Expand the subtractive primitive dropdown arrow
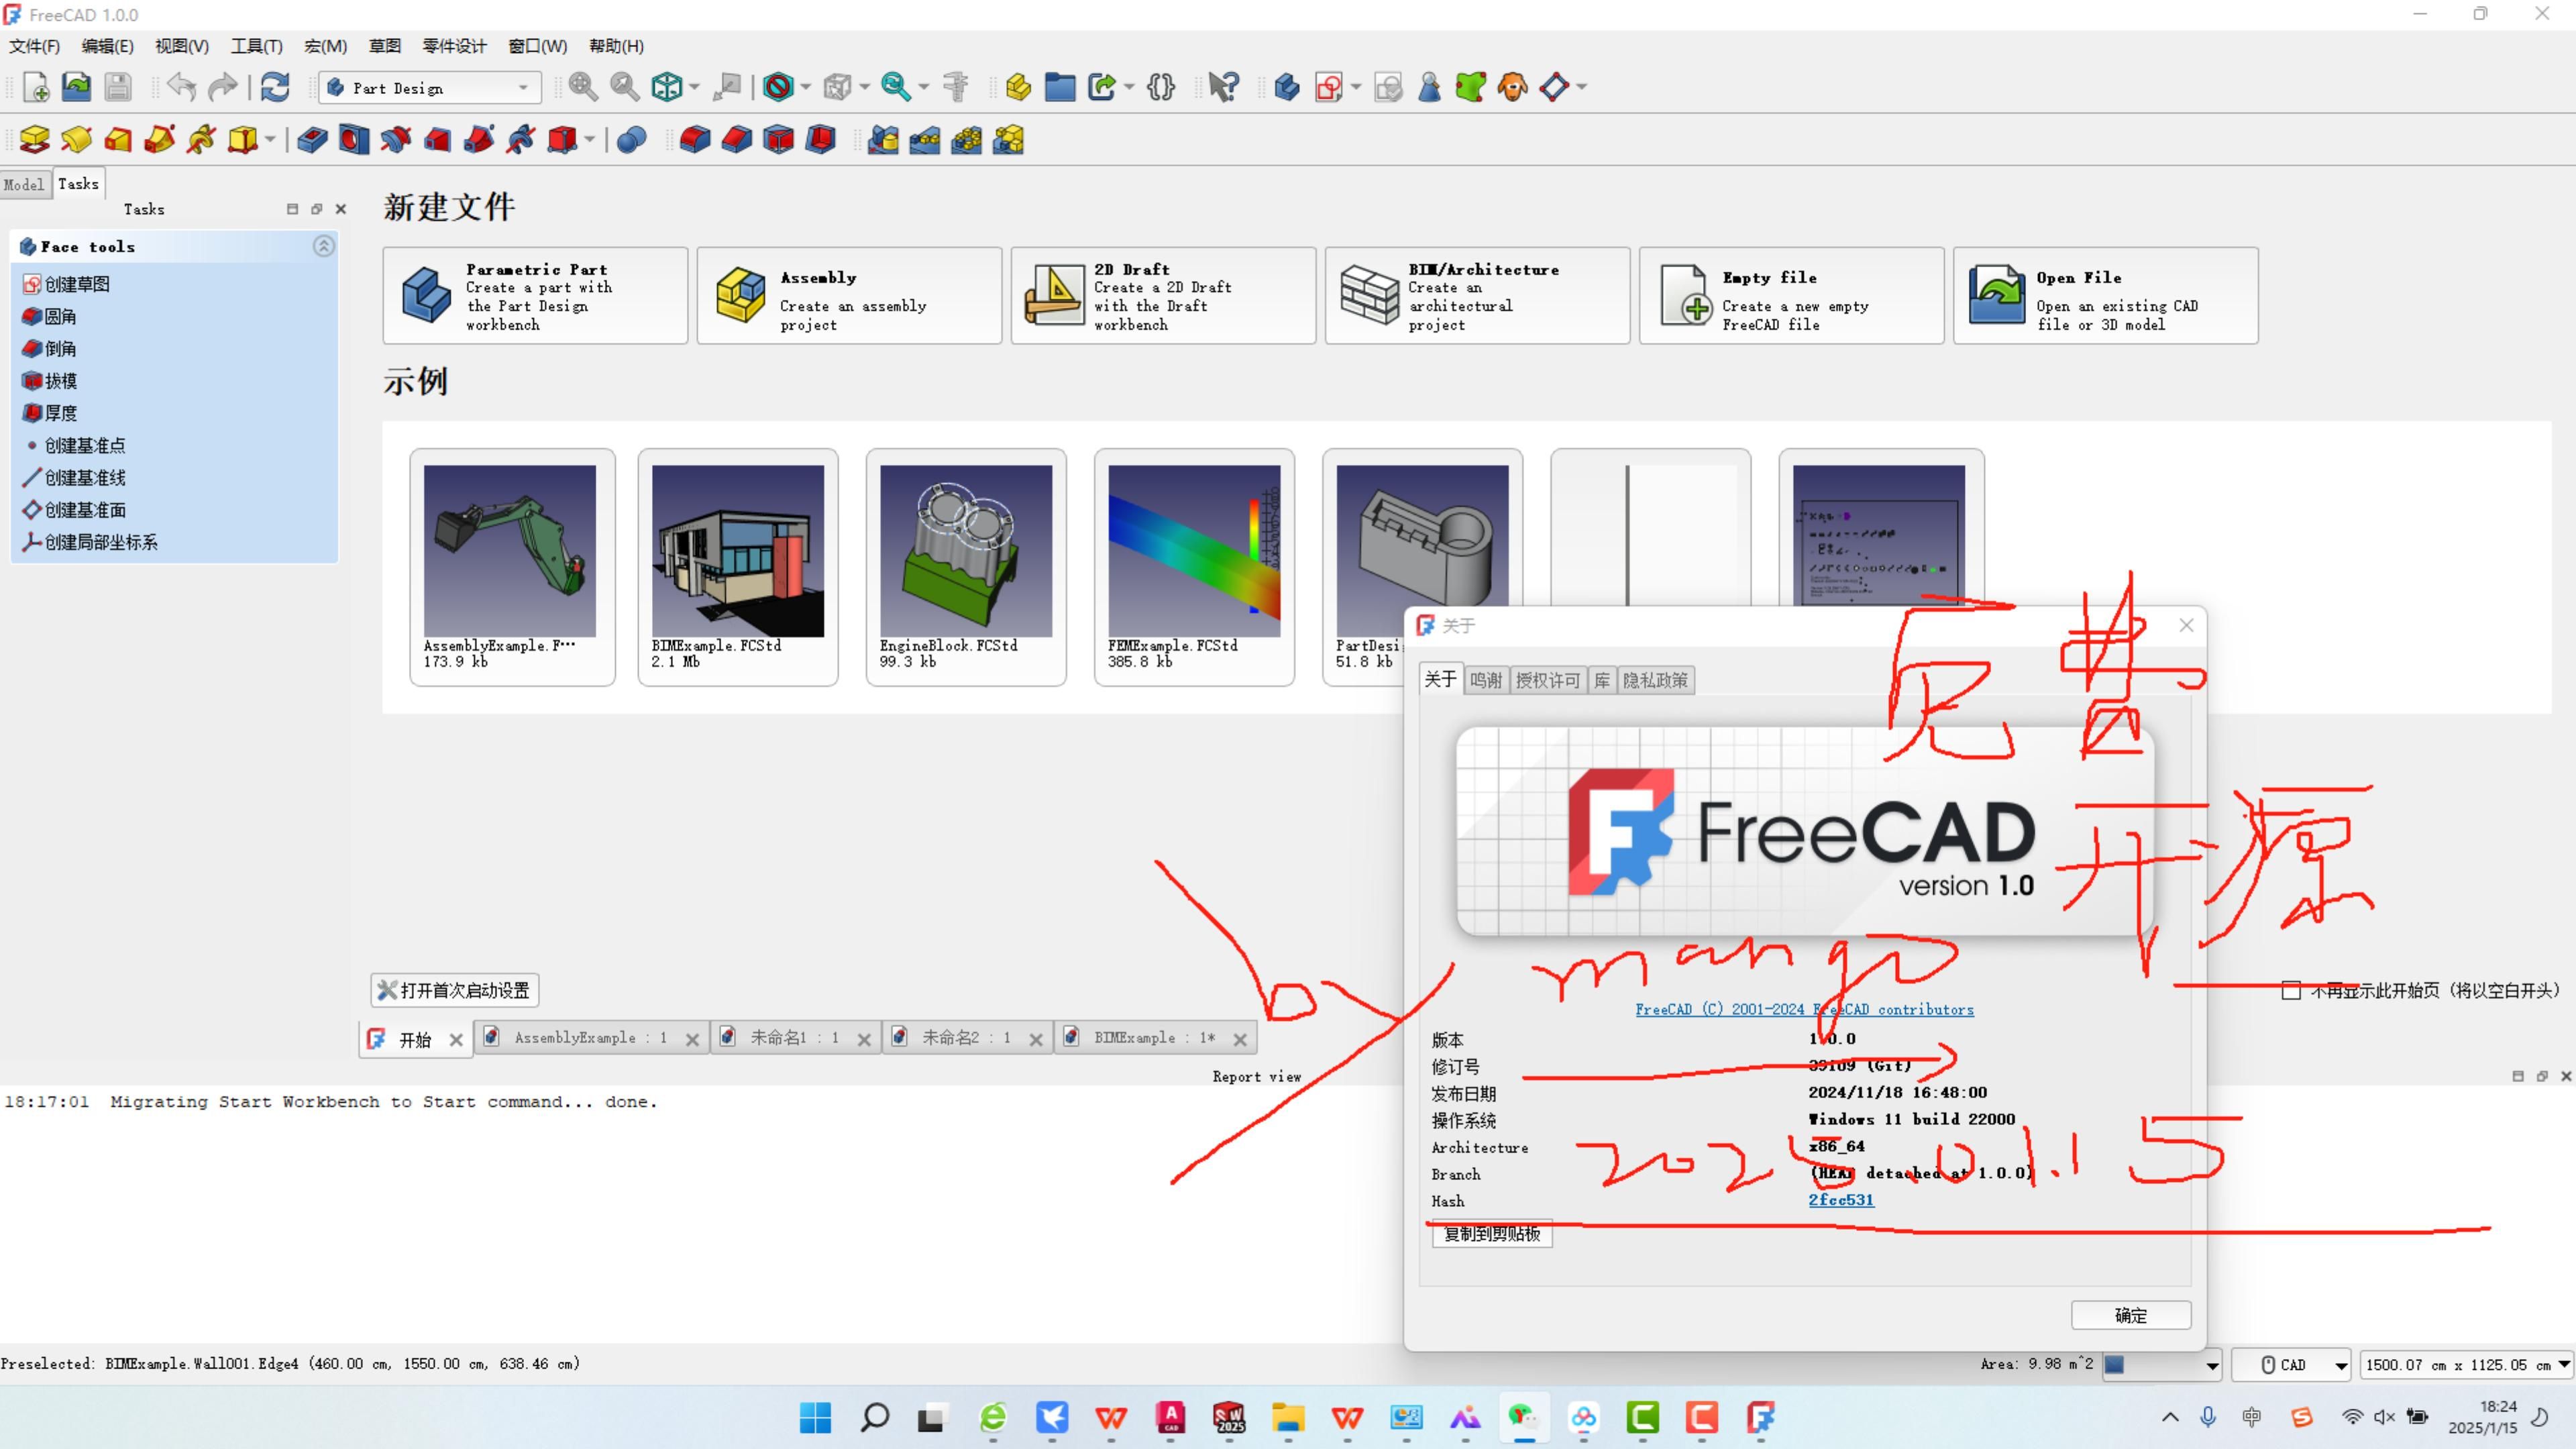2576x1449 pixels. (590, 140)
